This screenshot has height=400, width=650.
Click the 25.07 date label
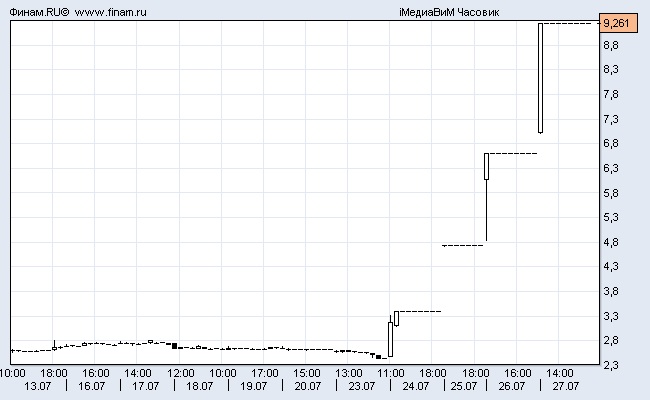[x=464, y=386]
